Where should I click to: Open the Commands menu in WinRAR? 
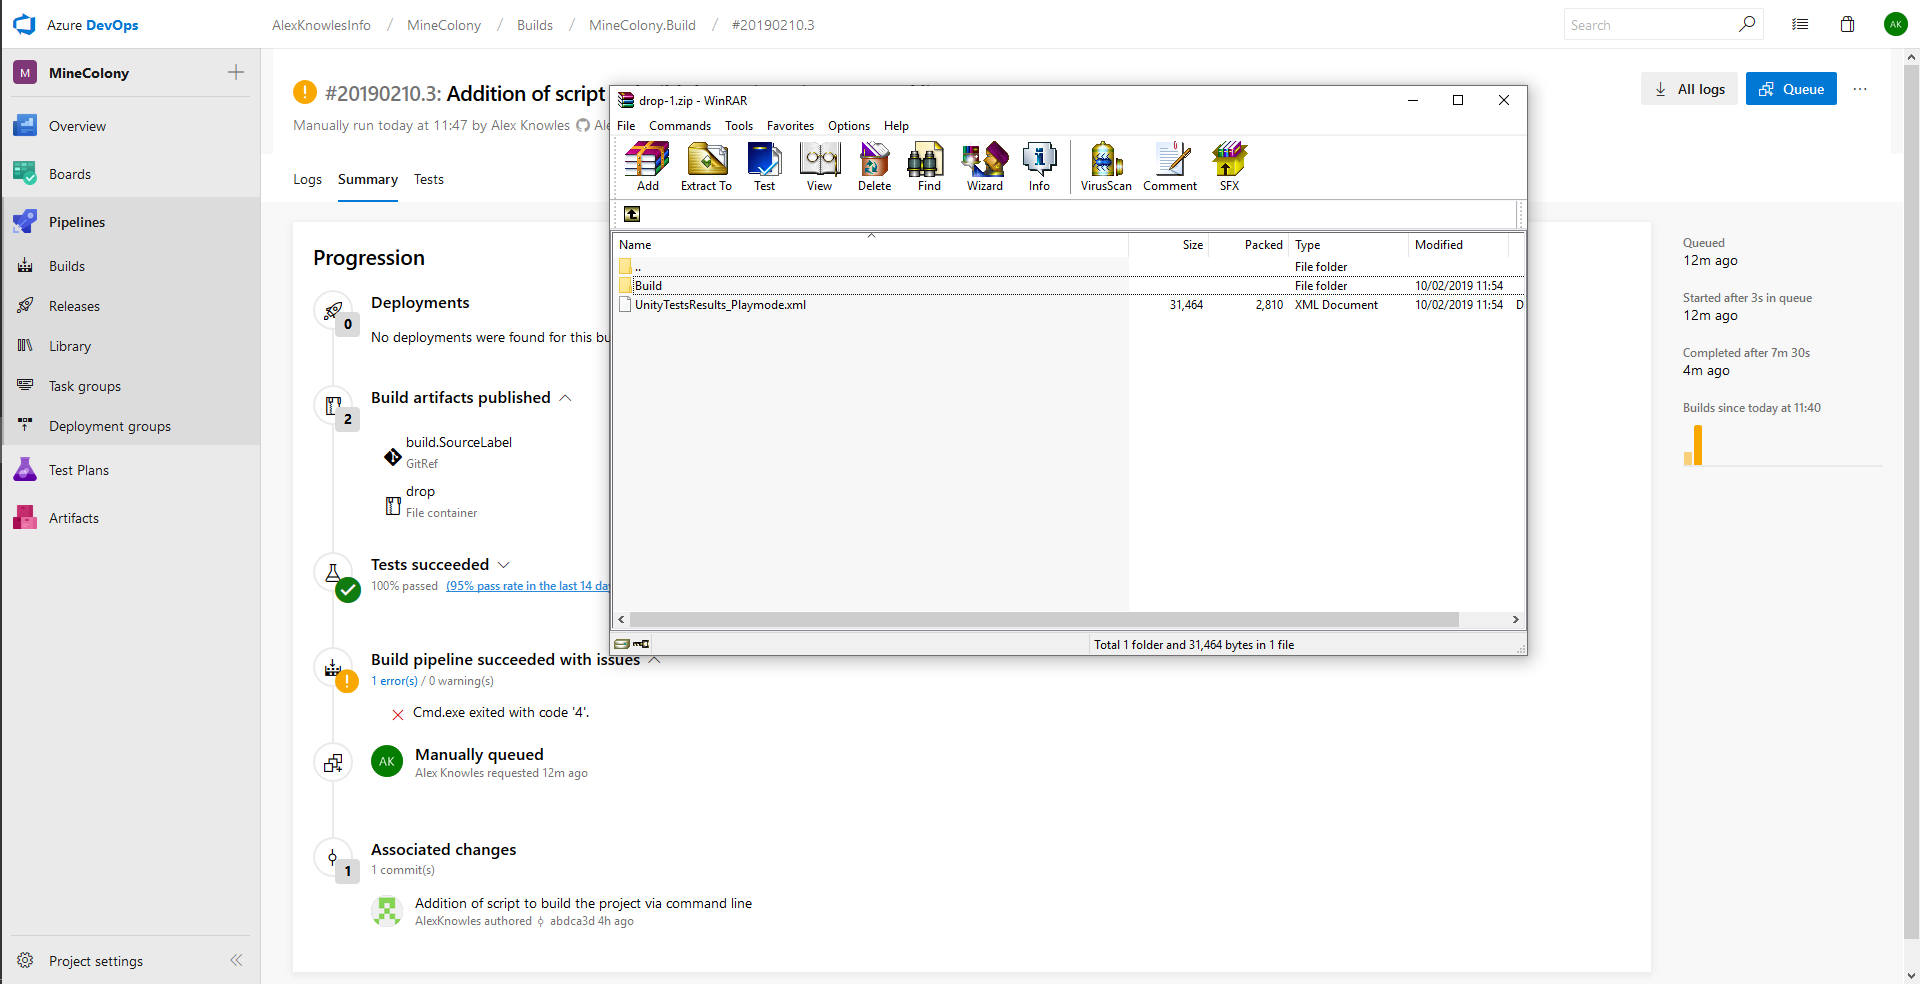click(679, 126)
